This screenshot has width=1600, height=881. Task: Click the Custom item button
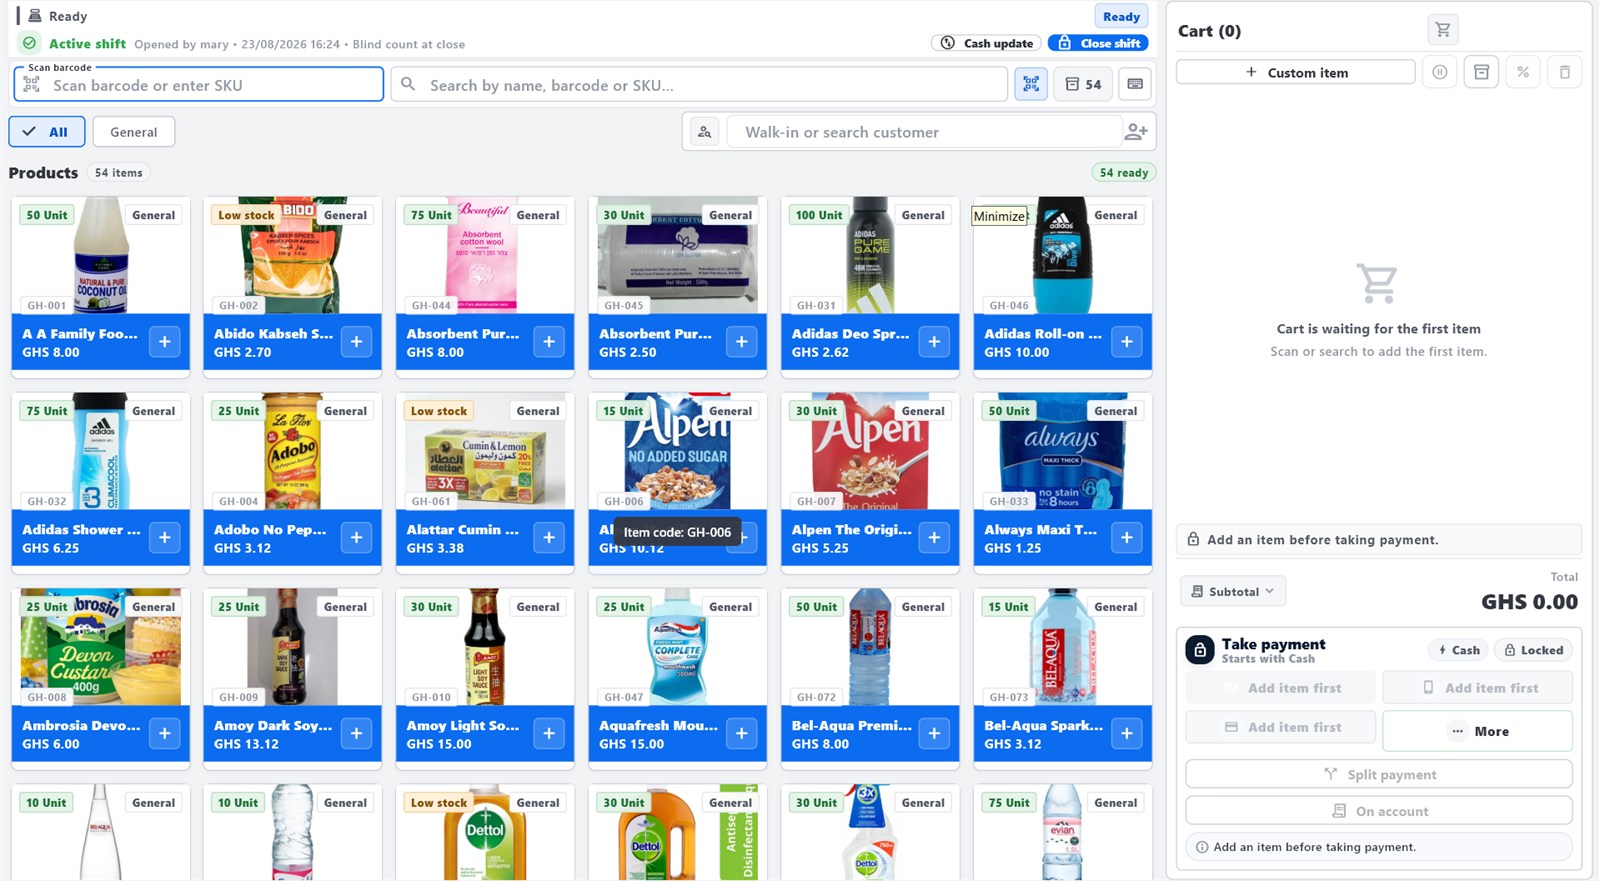[x=1296, y=72]
